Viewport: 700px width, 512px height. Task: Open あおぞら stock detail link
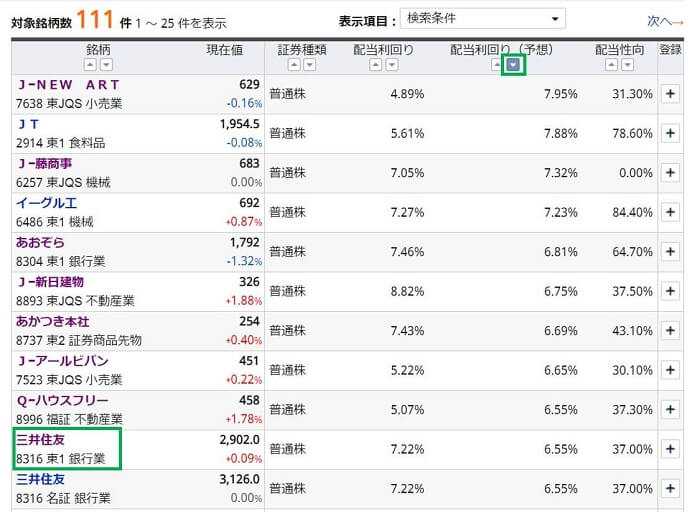[x=40, y=242]
